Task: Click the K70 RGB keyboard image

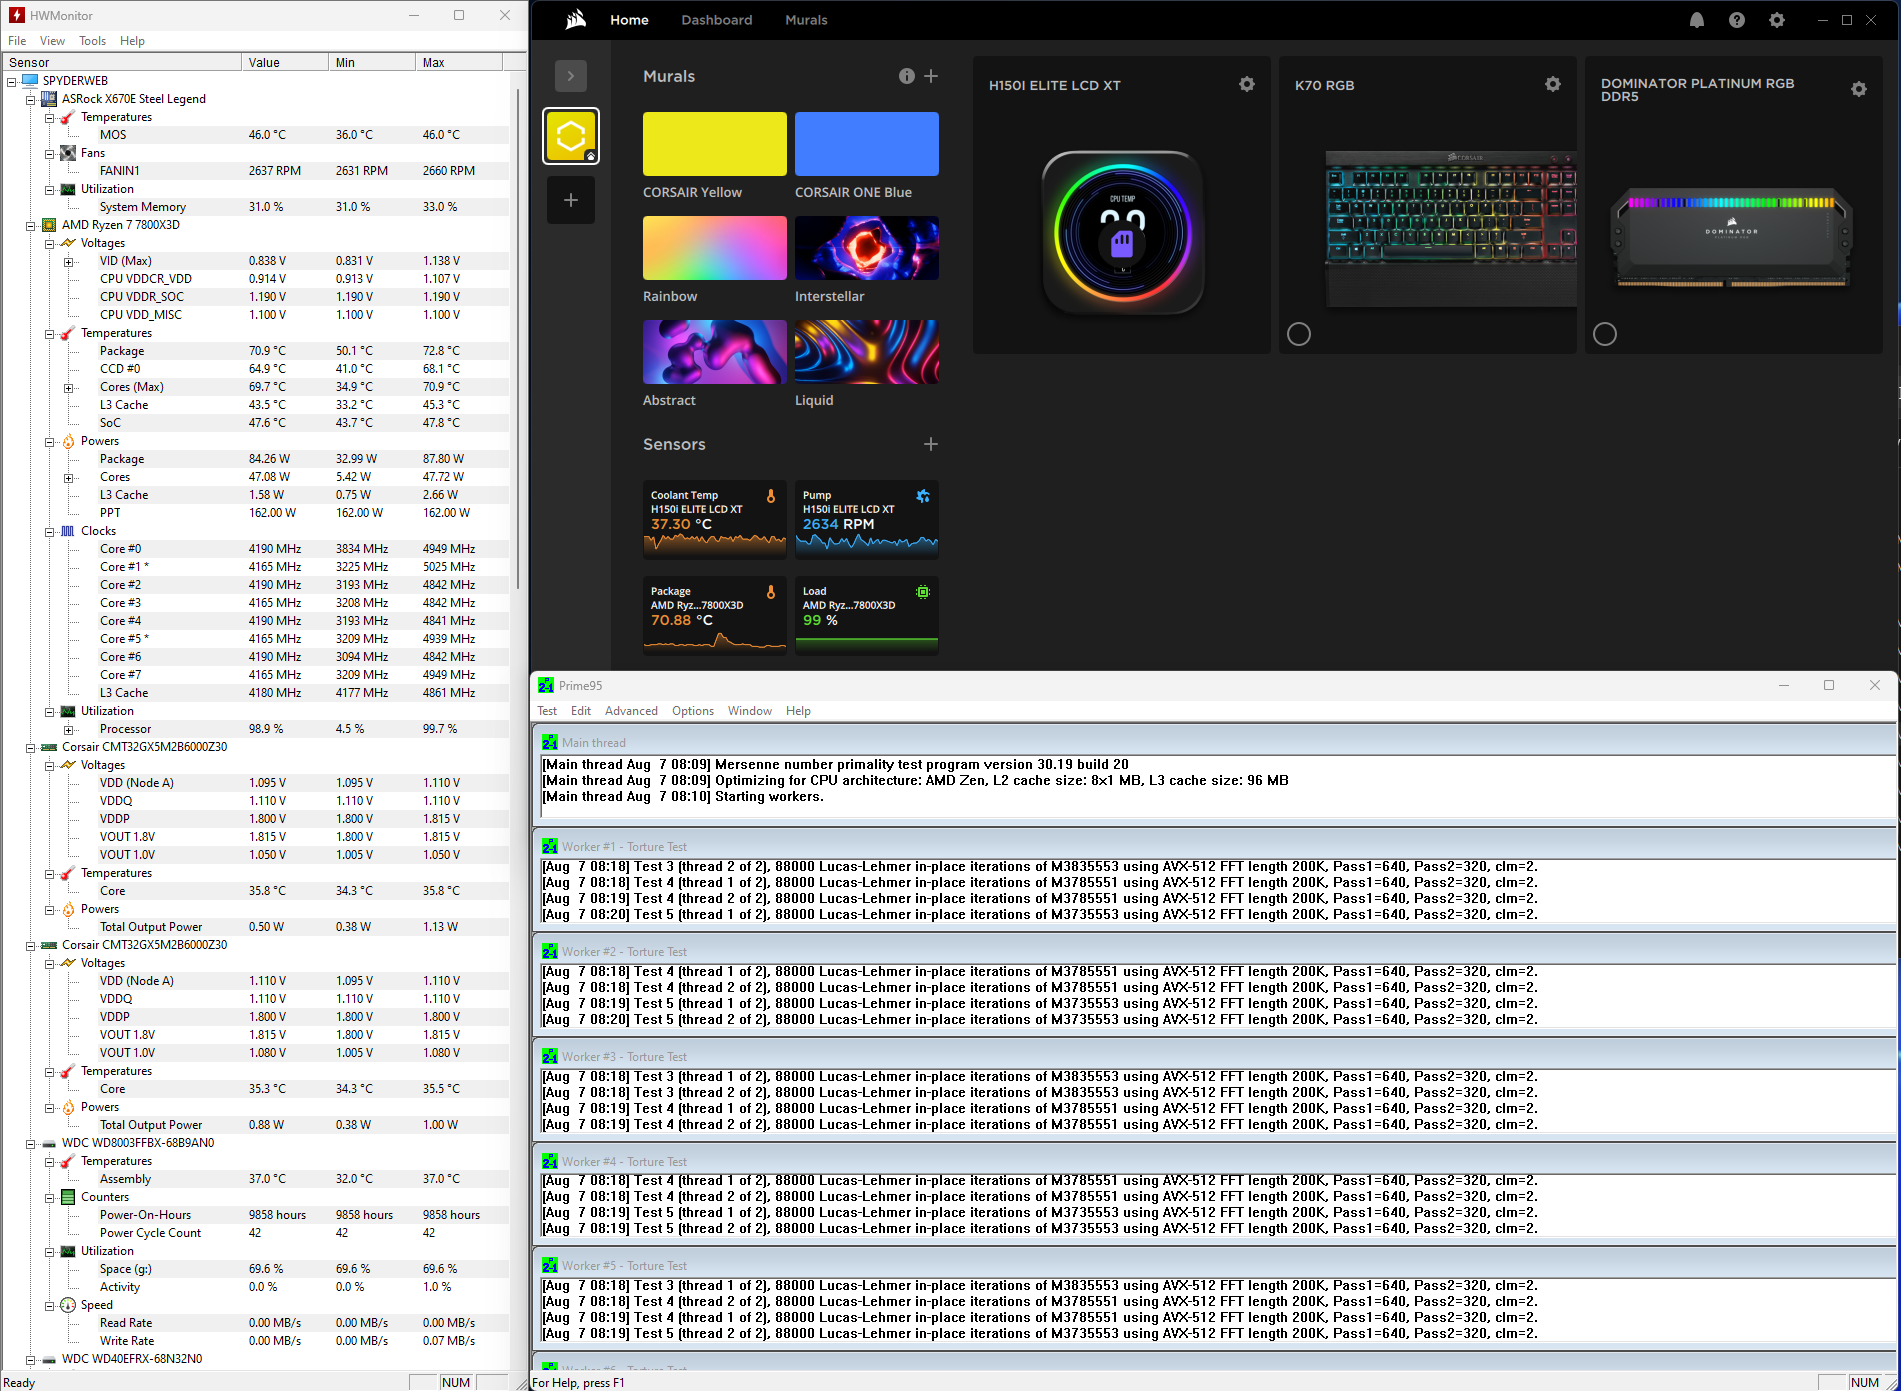Action: (1450, 228)
